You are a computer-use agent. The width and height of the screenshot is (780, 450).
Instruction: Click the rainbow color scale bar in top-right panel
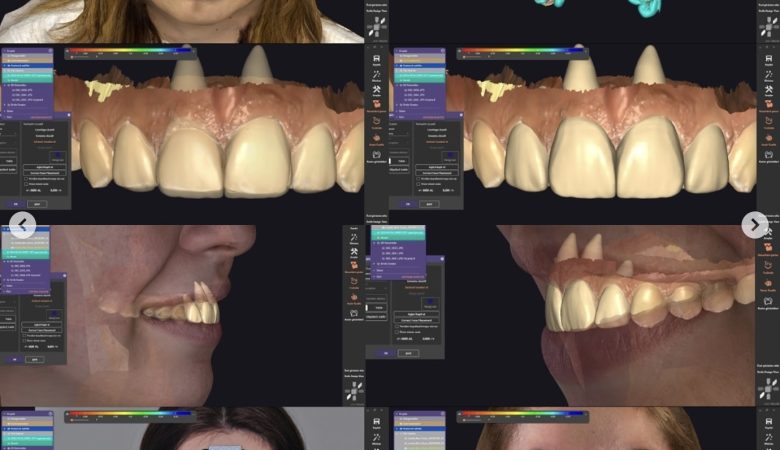520,51
